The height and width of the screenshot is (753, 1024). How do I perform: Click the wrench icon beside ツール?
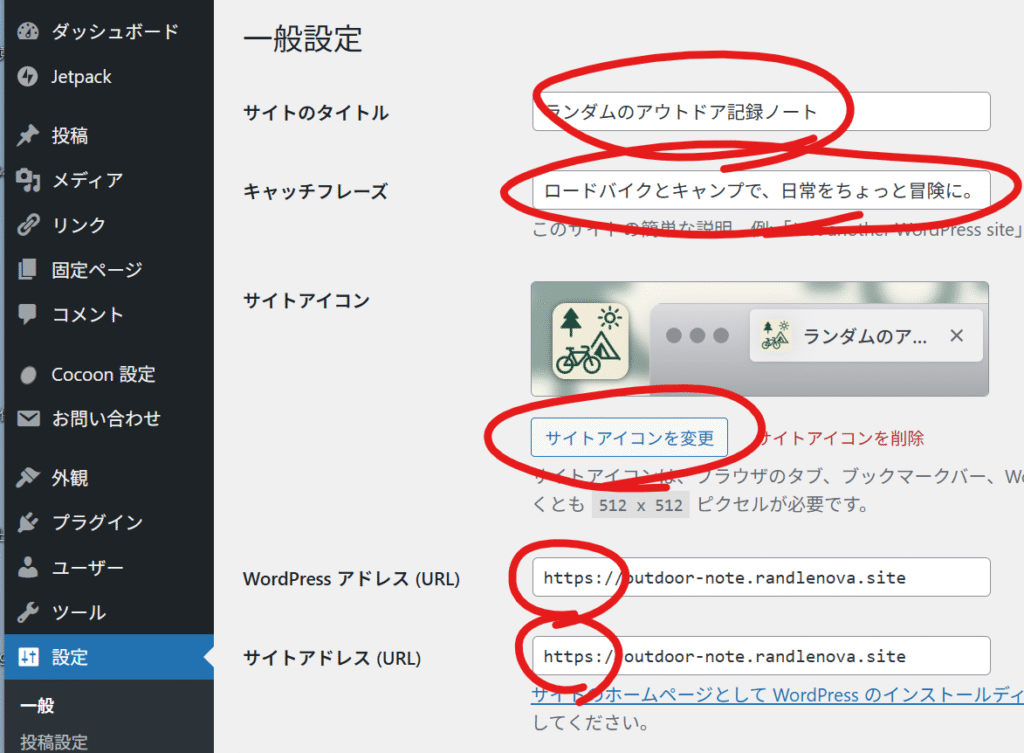[x=28, y=612]
